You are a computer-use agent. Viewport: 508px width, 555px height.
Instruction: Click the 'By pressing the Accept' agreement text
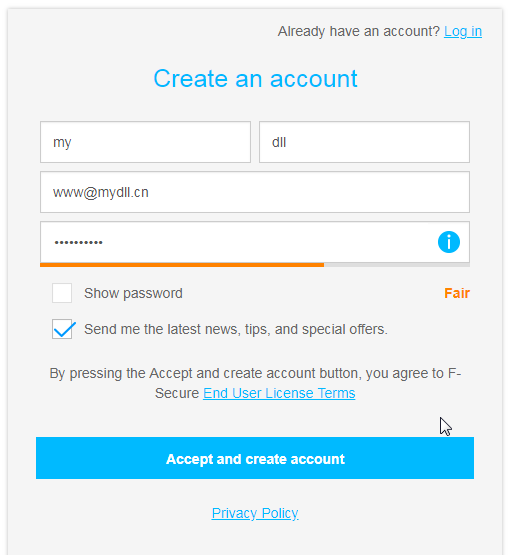255,373
